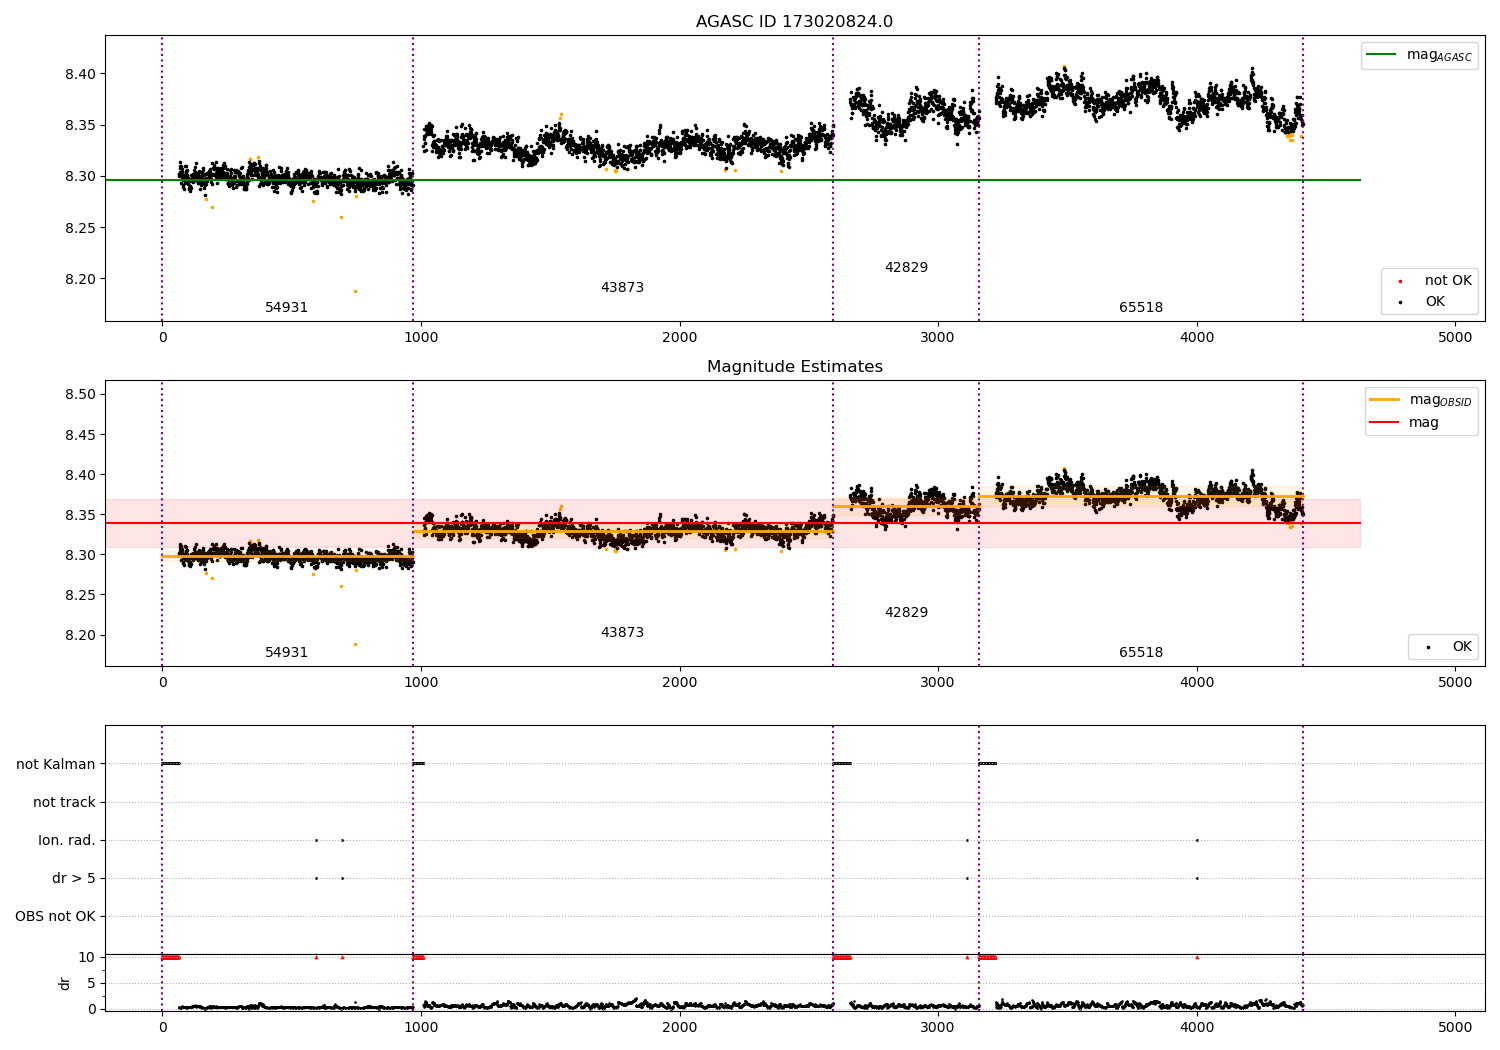Screen dimensions: 1500x1050
Task: Click OBSID label 54931 in the Magnitude Estimates plot
Action: (x=286, y=653)
